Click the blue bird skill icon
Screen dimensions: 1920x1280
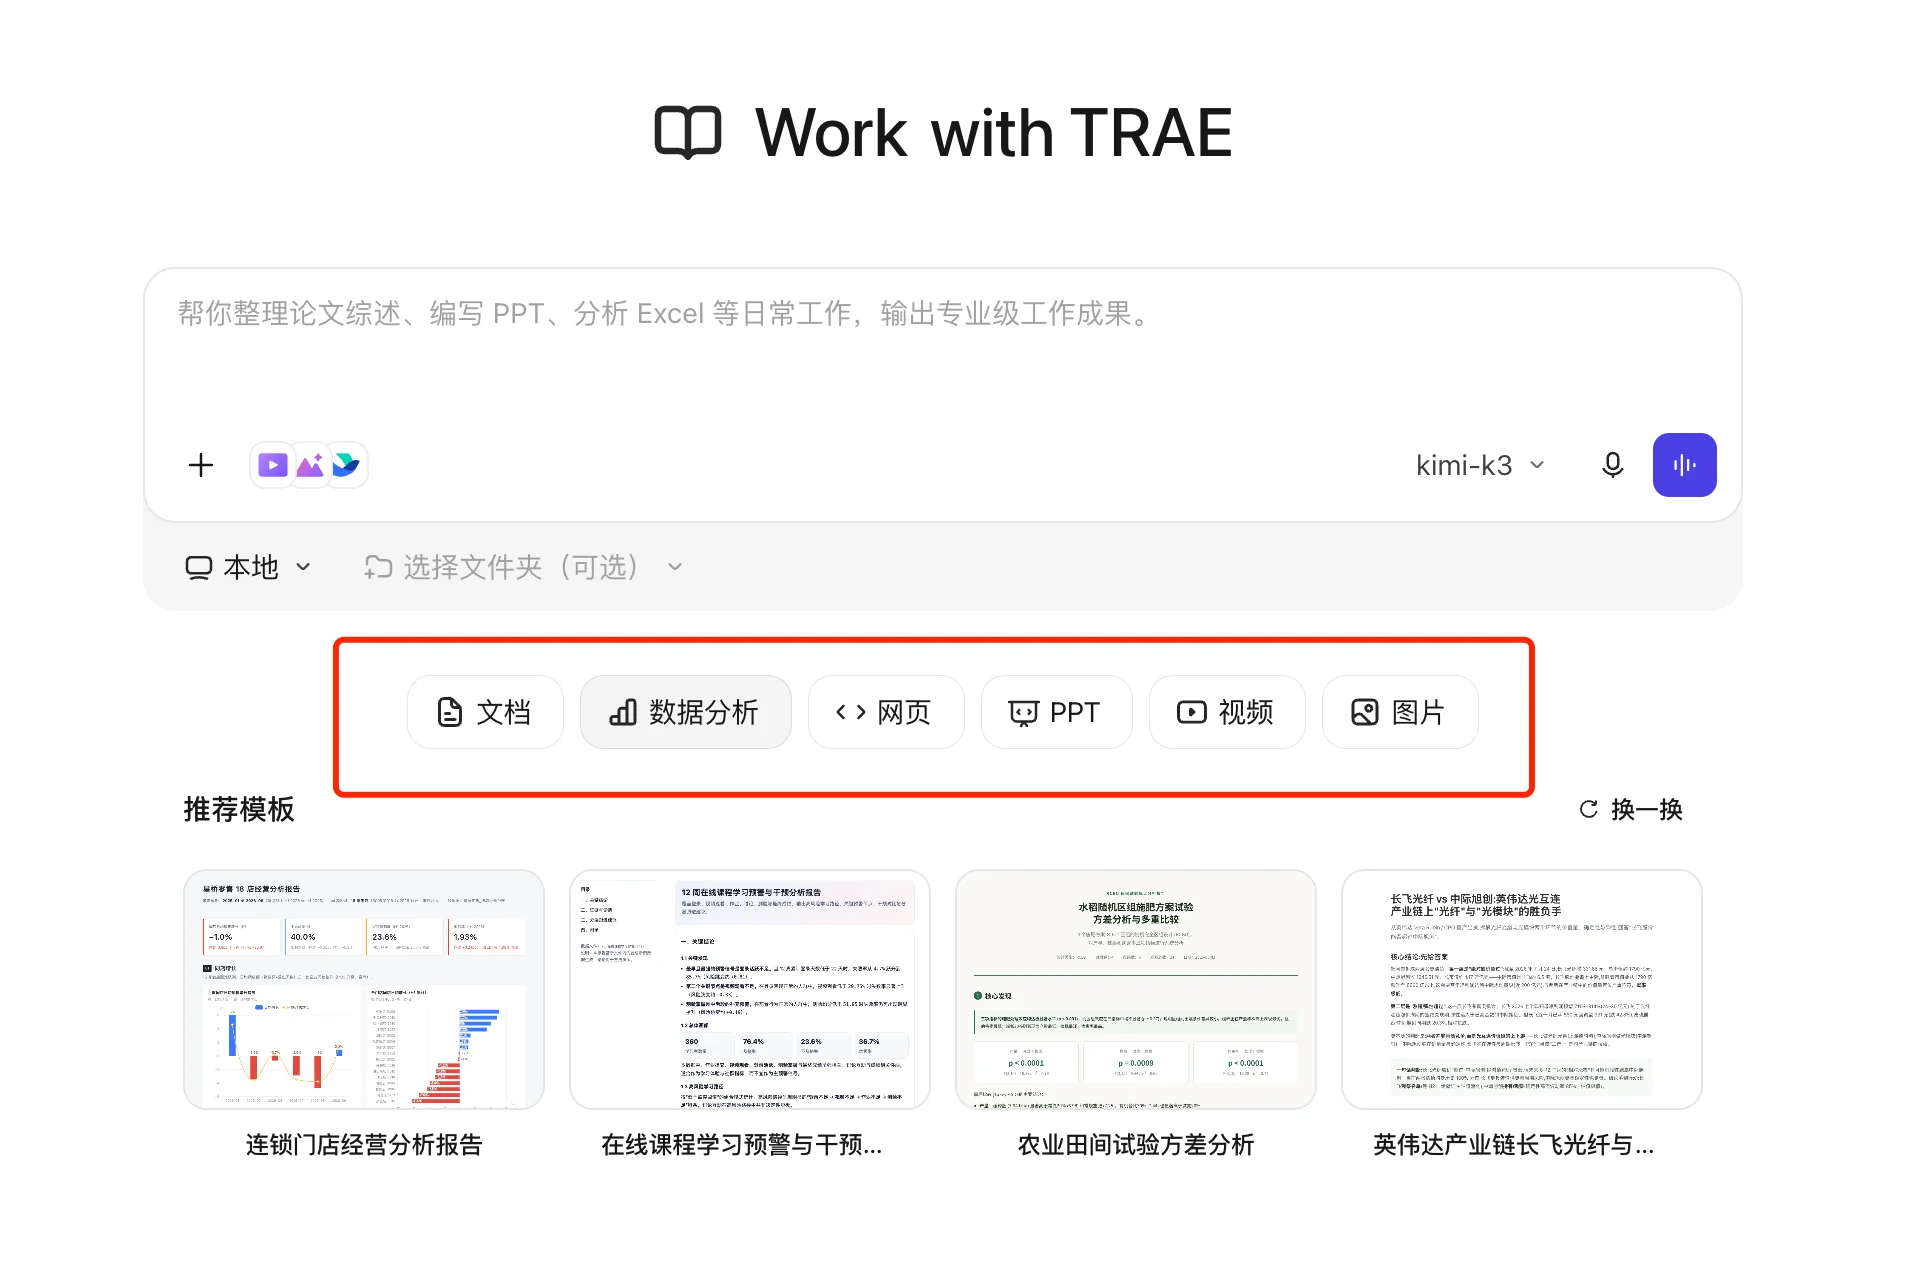(346, 465)
